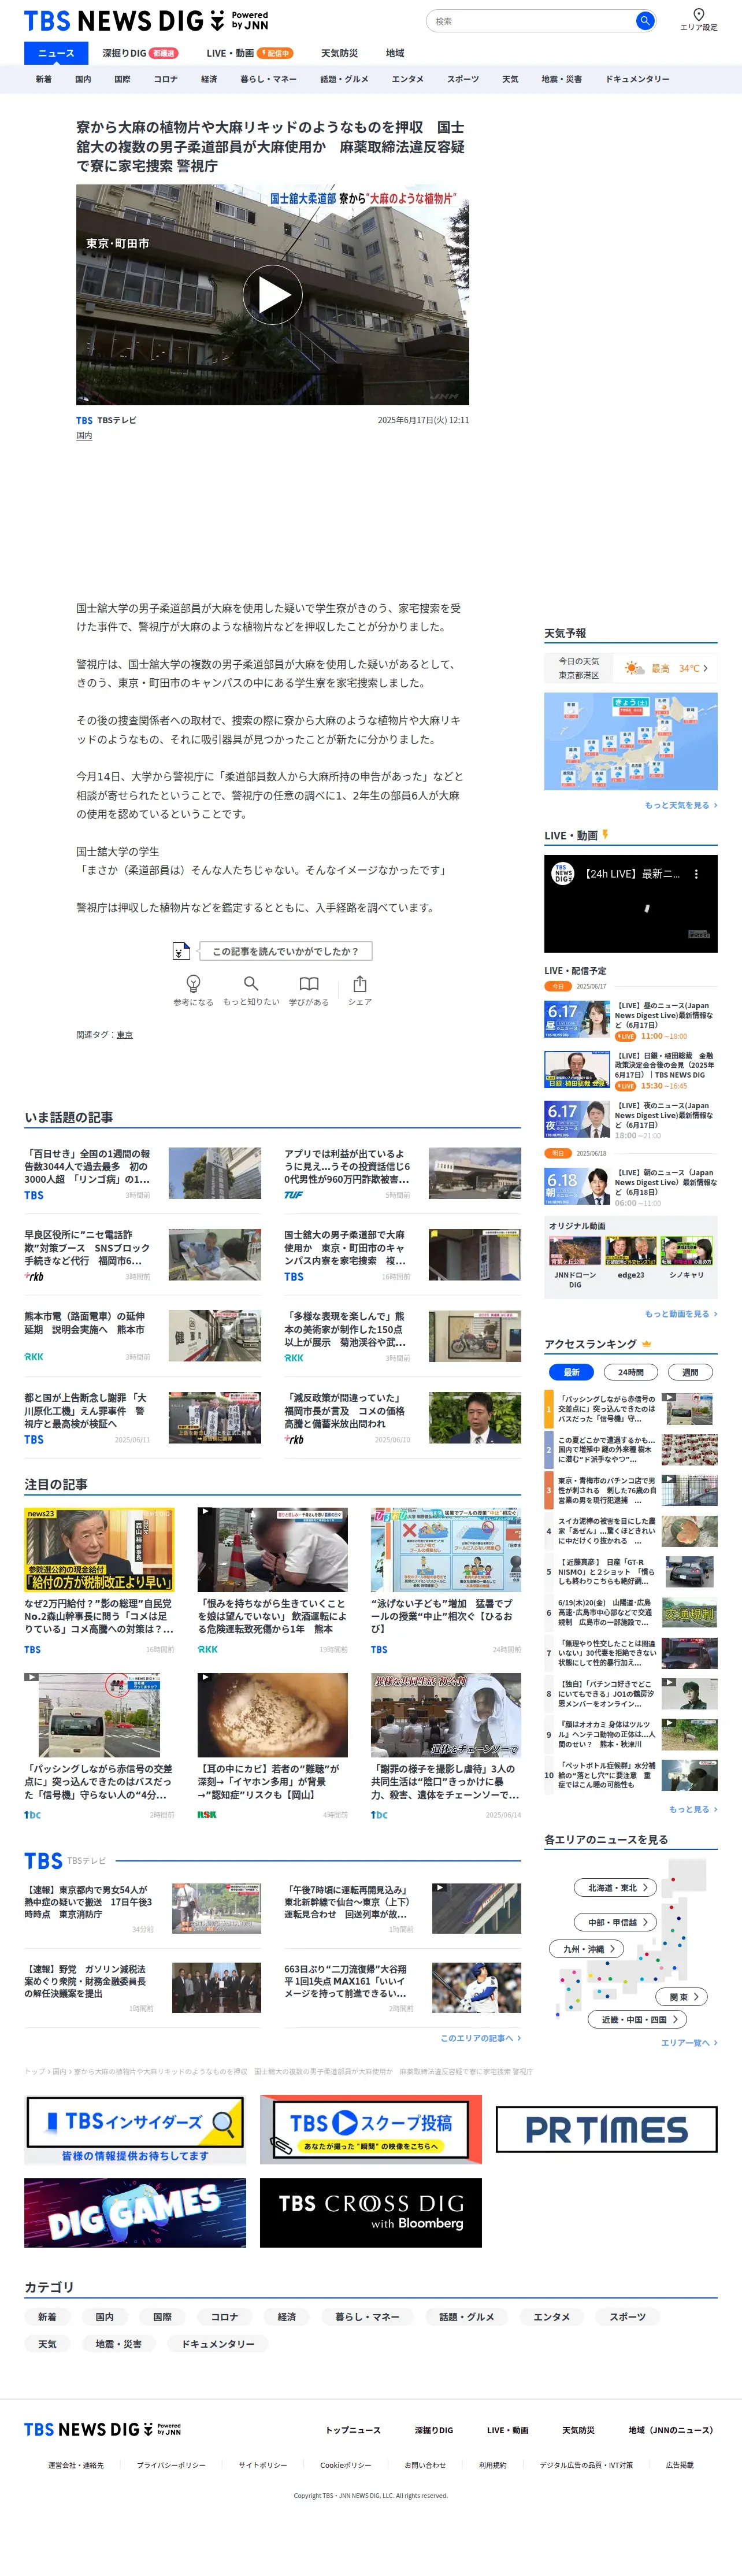Play the 国士舘大柔道部 article video
Viewport: 742px width, 2576px height.
[x=272, y=295]
